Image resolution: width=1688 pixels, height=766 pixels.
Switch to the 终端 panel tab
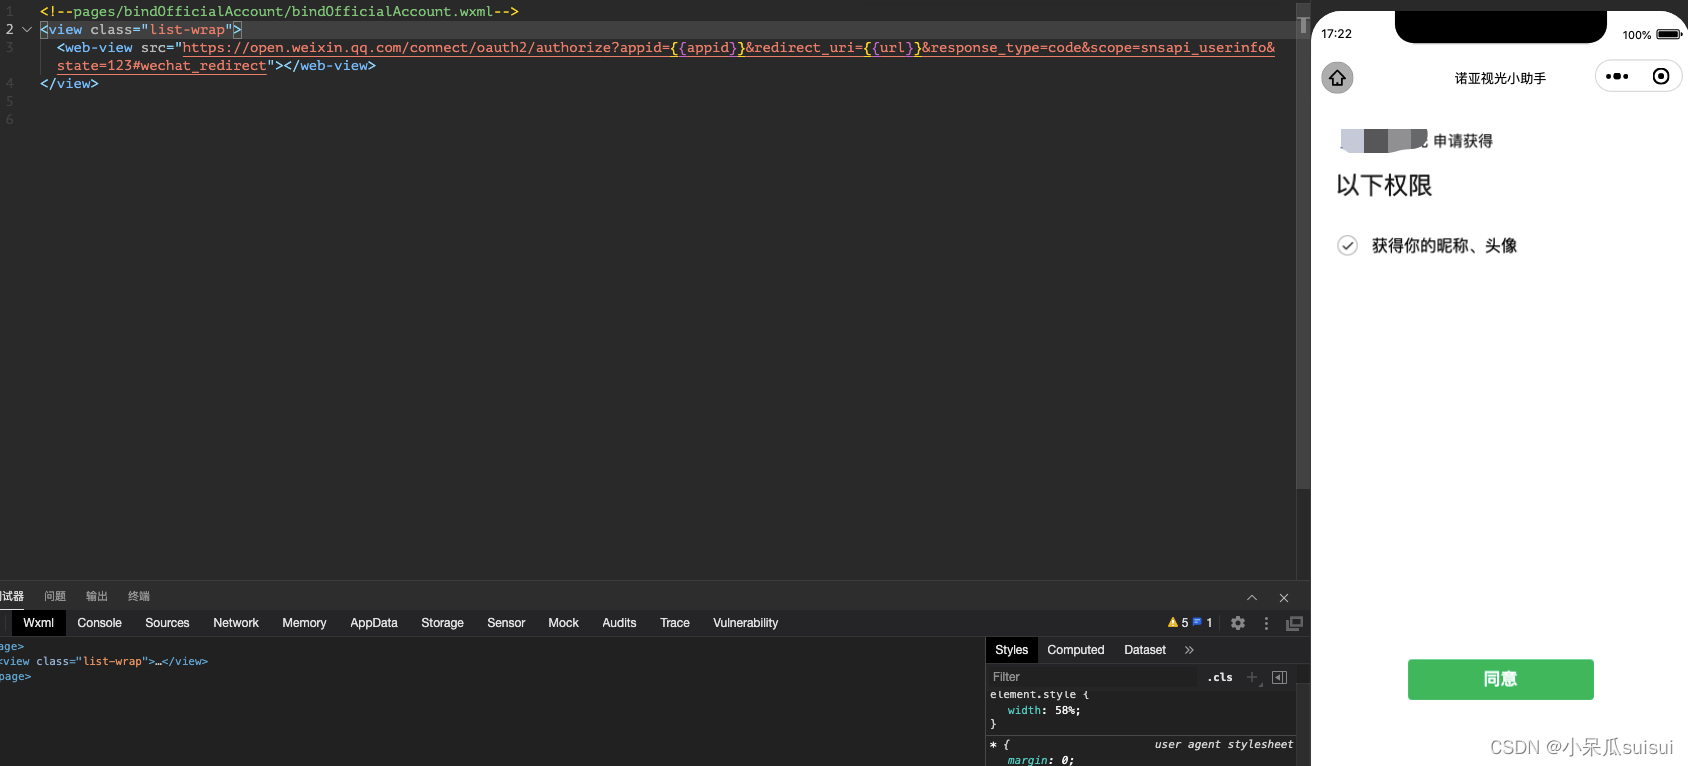(139, 596)
